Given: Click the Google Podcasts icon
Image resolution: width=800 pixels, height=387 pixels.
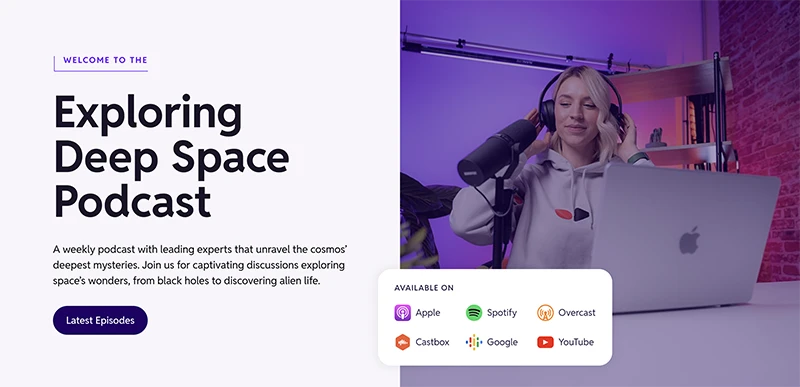Looking at the screenshot, I should pyautogui.click(x=474, y=342).
